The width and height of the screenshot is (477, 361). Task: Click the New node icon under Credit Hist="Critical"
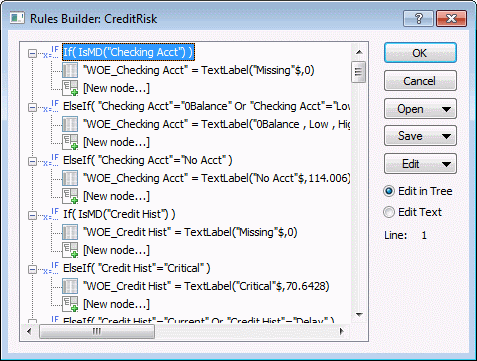70,304
